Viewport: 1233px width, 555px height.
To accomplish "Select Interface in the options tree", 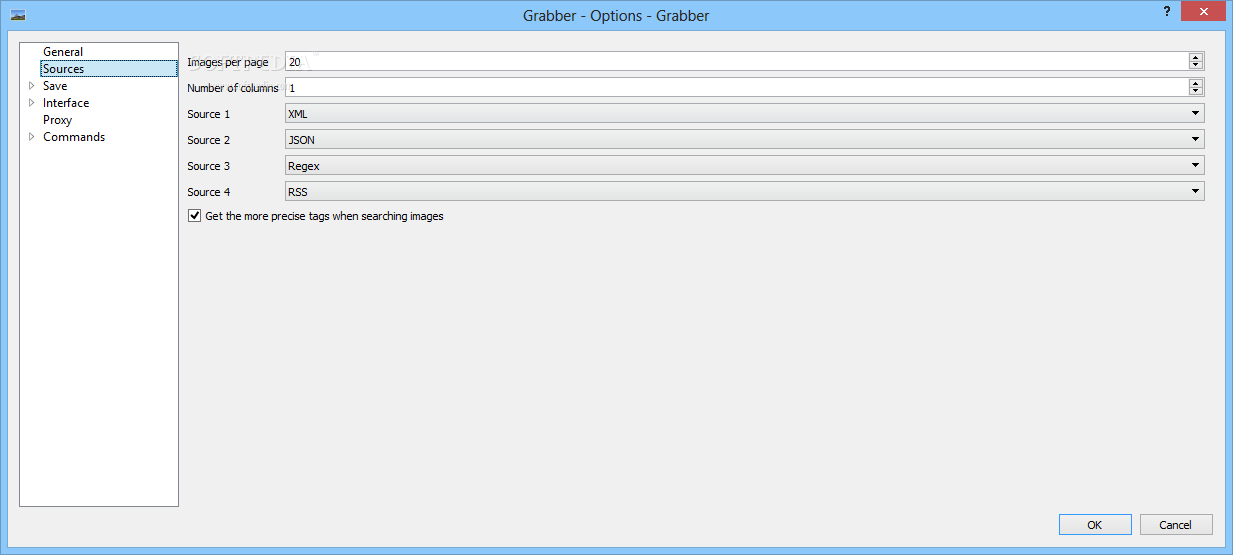I will (66, 103).
